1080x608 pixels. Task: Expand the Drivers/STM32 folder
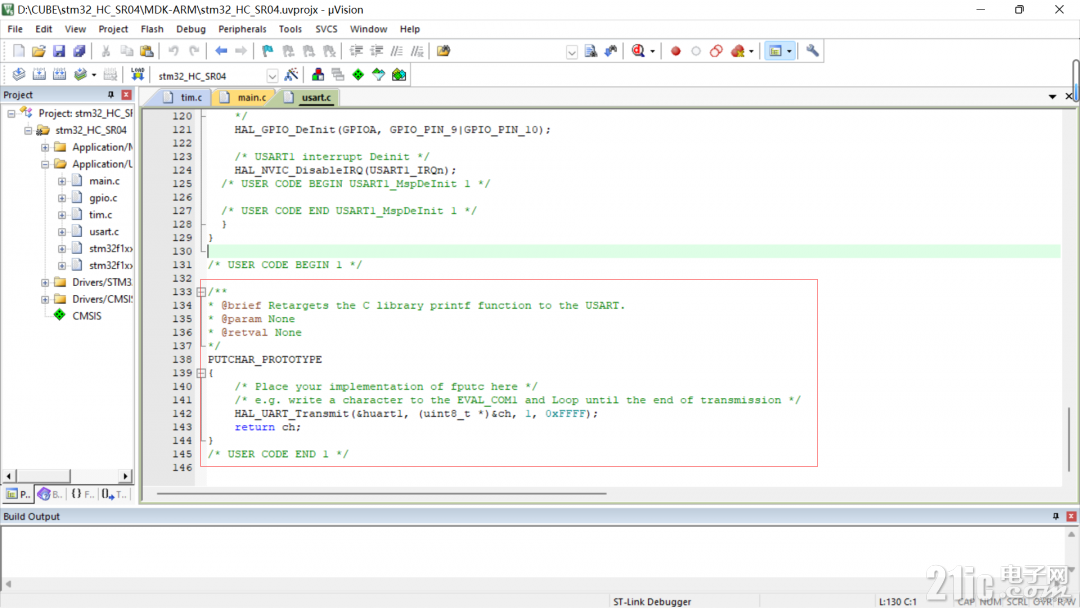point(45,282)
